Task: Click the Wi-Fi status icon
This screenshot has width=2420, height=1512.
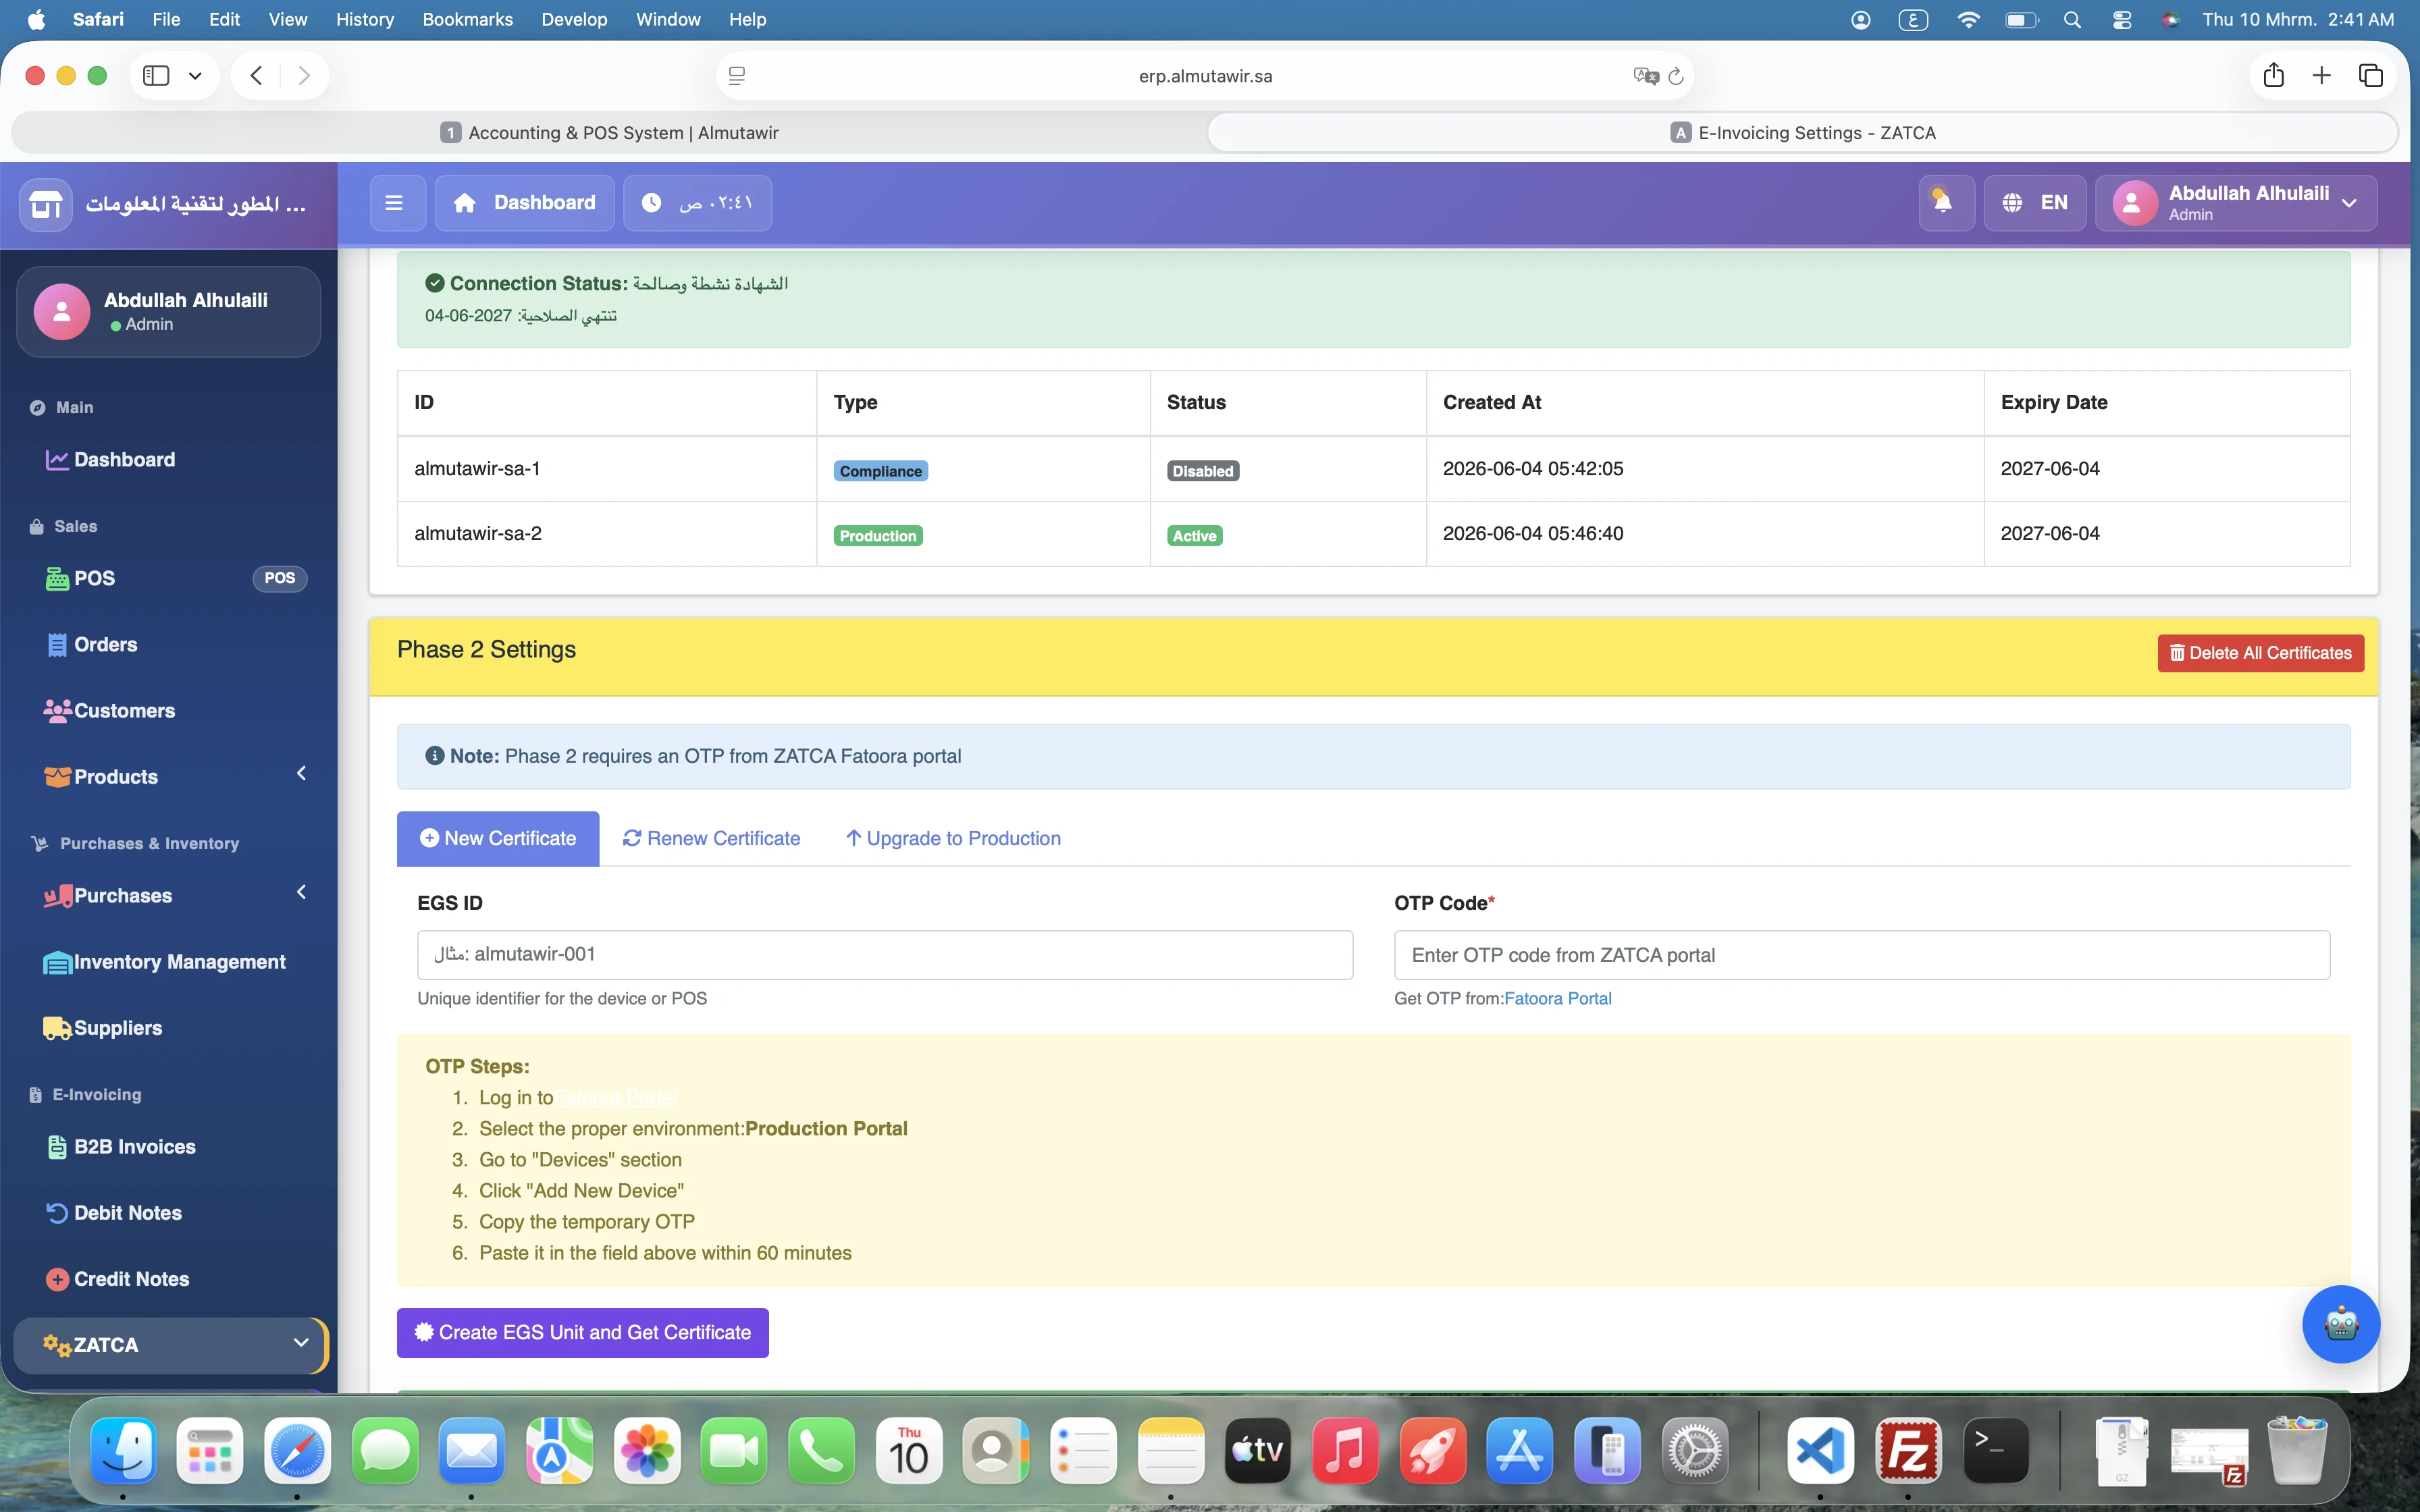Action: tap(1968, 20)
